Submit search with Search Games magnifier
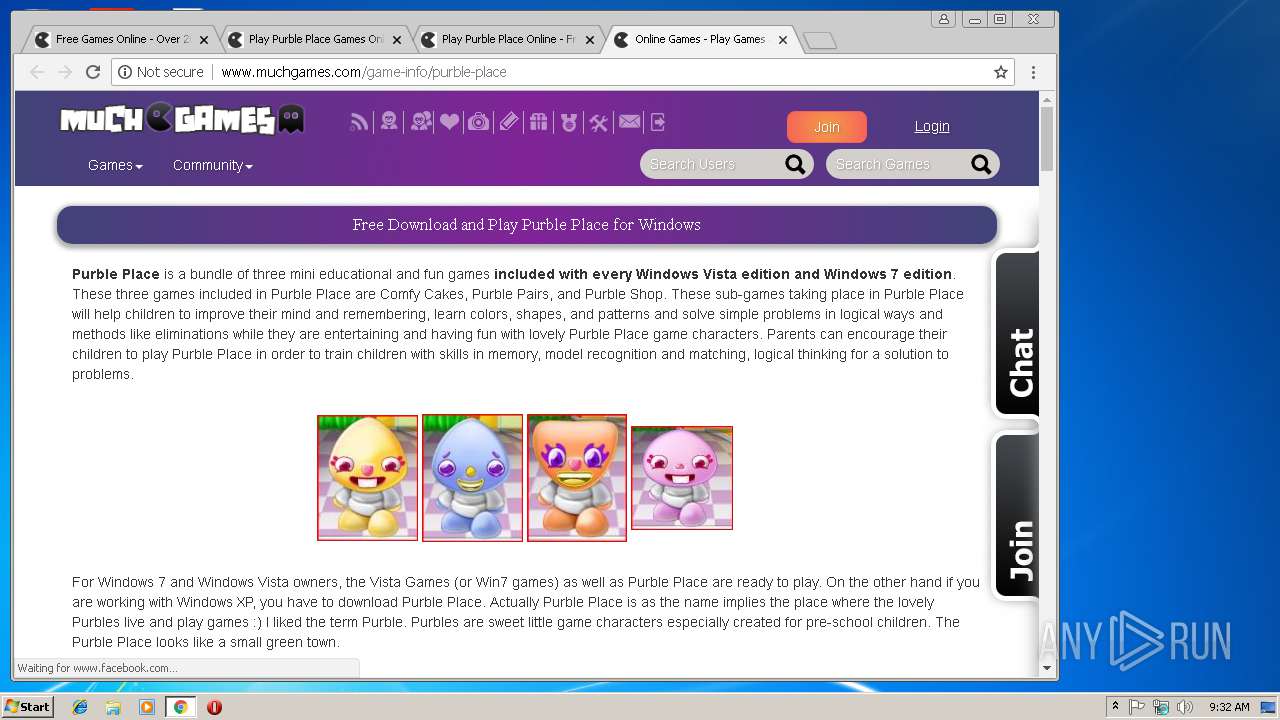 coord(981,164)
